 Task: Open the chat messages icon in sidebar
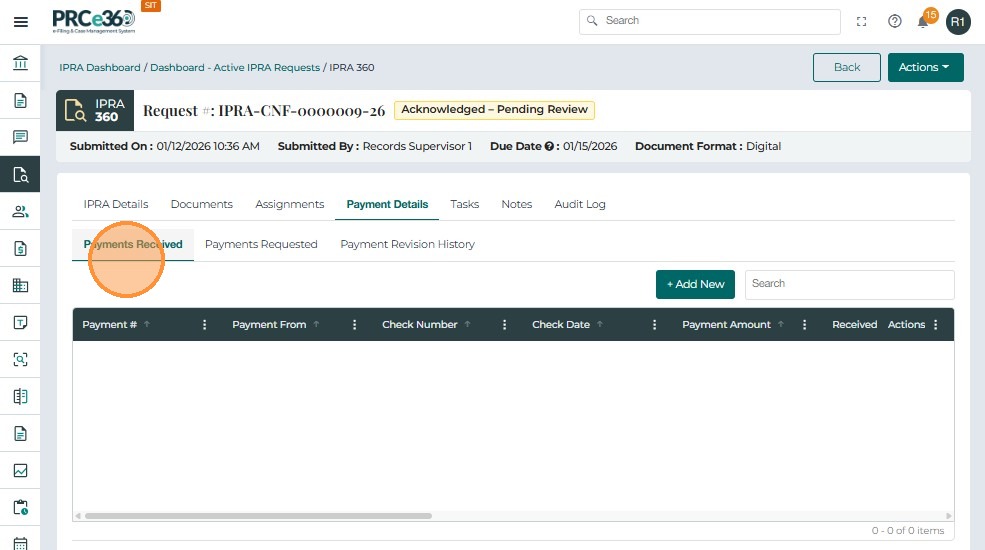[x=20, y=137]
